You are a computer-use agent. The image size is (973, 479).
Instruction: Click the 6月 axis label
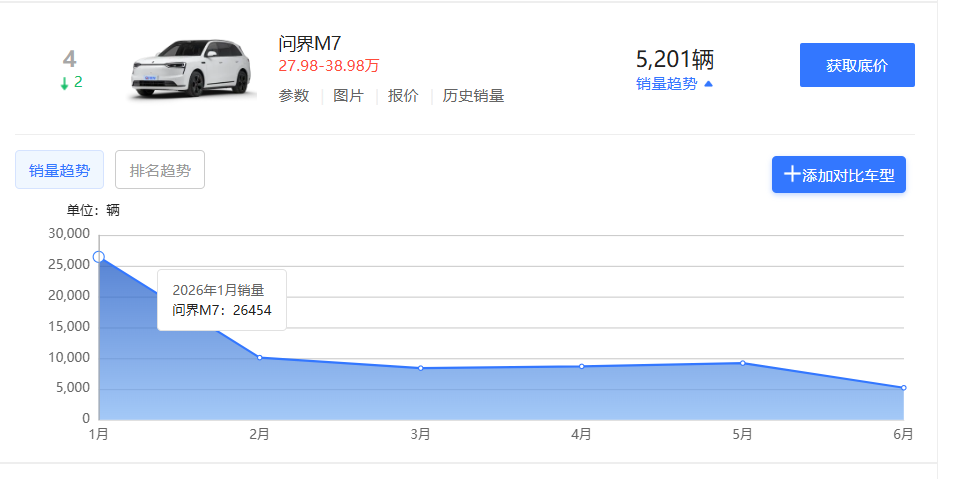click(x=904, y=434)
